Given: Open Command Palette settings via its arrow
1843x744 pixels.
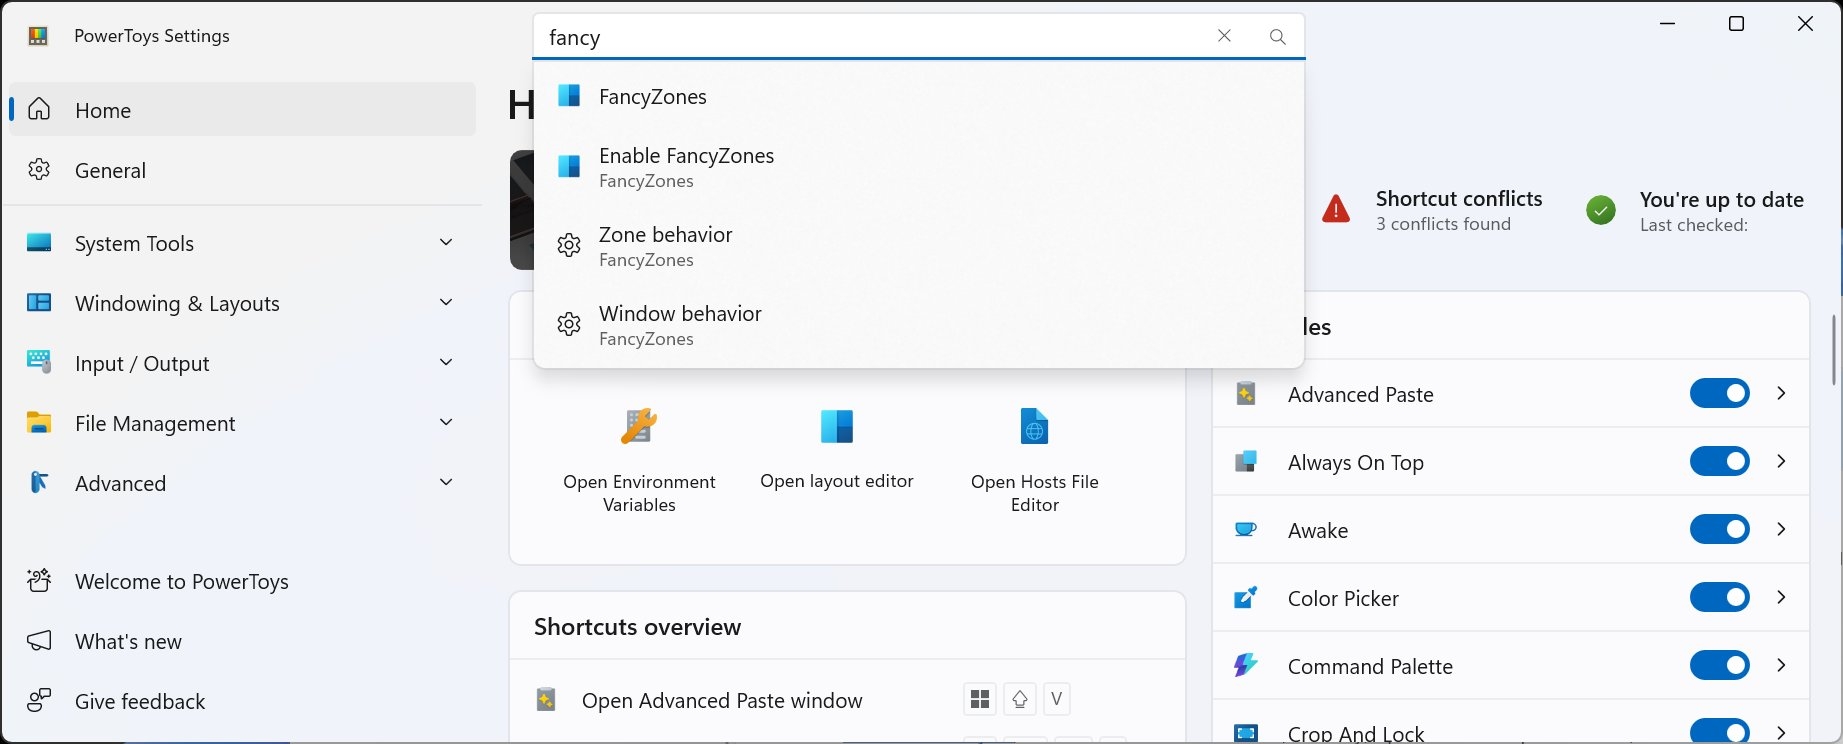Looking at the screenshot, I should pos(1781,665).
